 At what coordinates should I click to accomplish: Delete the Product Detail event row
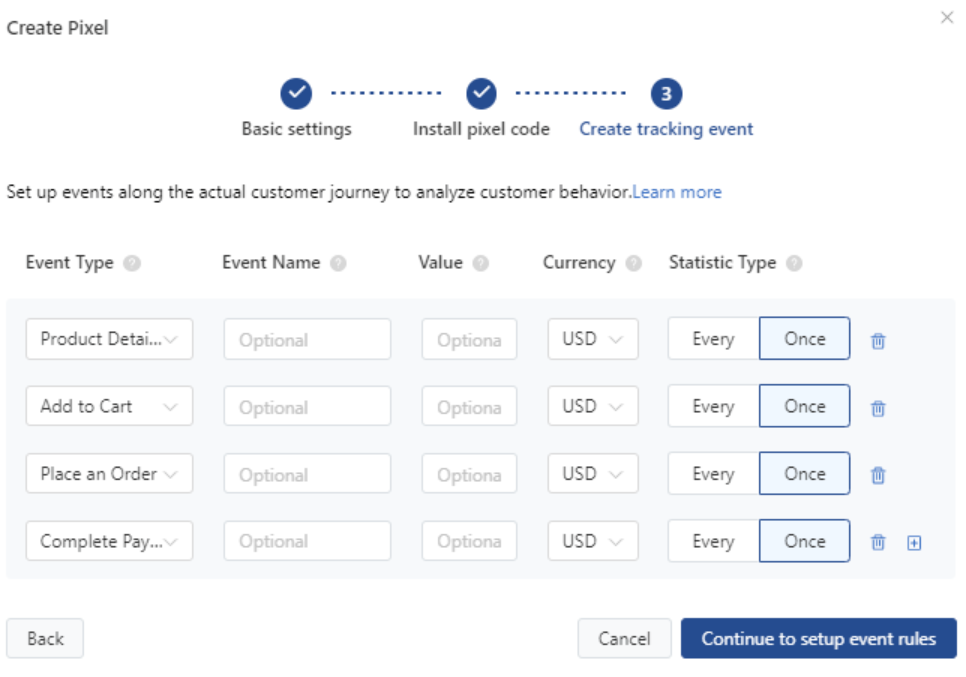click(878, 340)
